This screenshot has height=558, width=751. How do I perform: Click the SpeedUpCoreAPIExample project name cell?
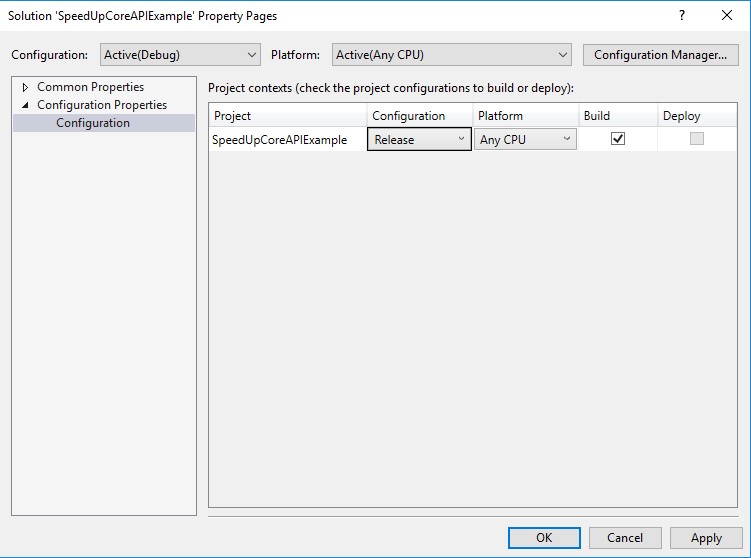click(x=287, y=140)
